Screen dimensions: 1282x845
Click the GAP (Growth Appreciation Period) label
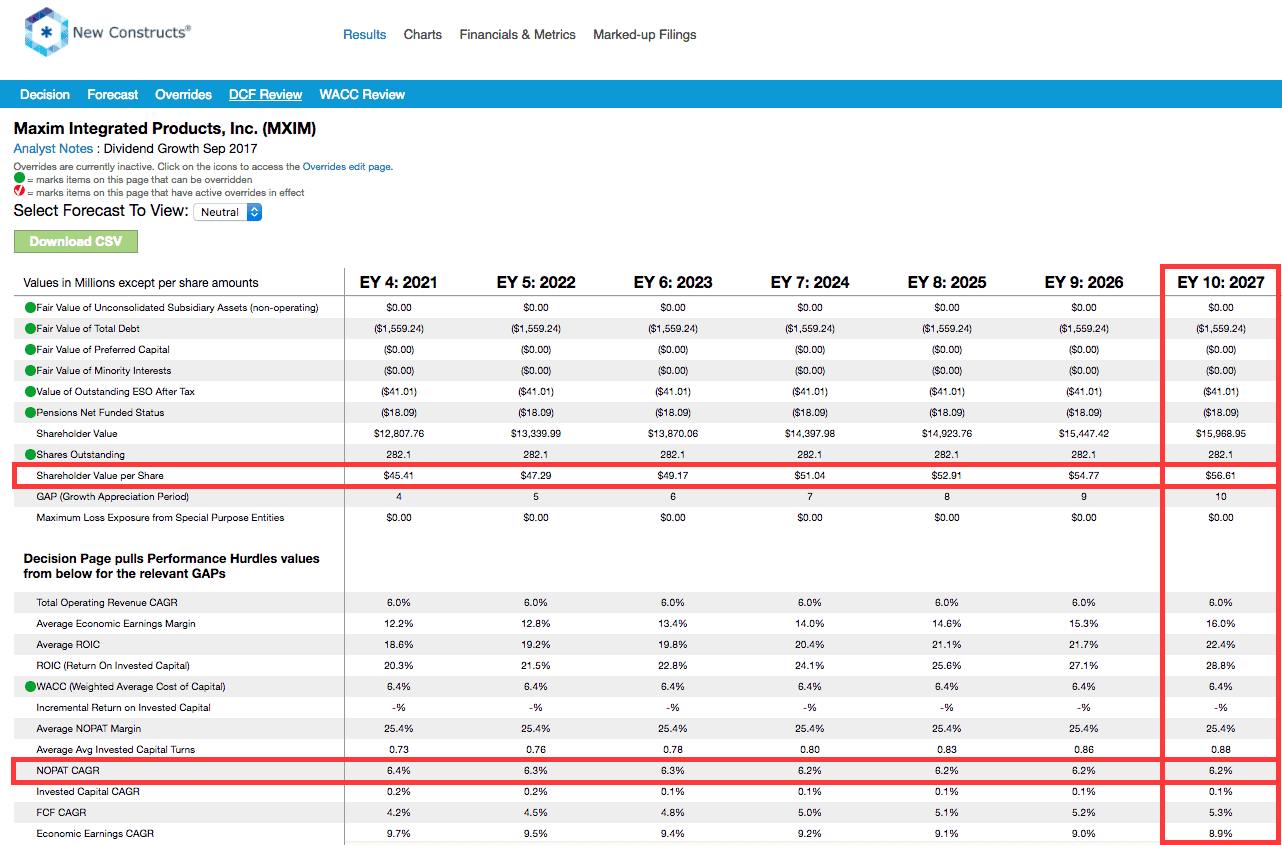click(113, 497)
